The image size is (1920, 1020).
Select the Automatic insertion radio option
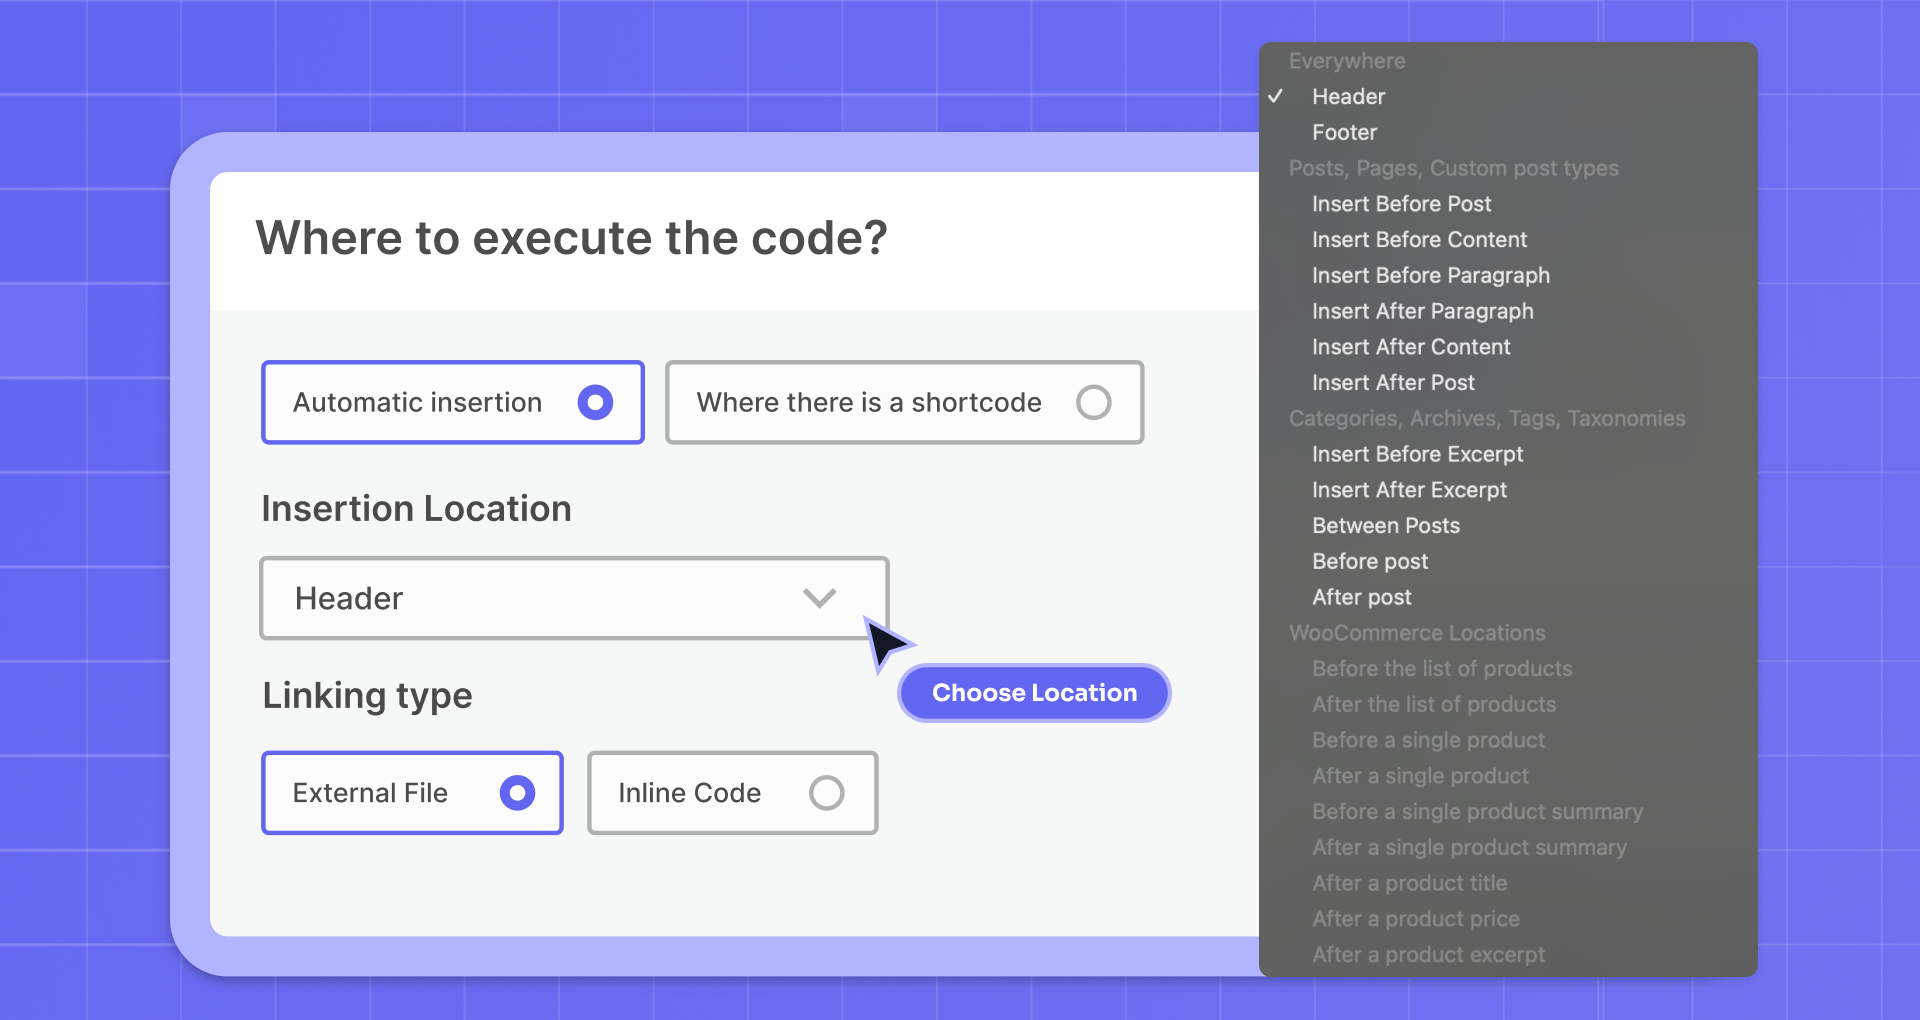[x=595, y=402]
